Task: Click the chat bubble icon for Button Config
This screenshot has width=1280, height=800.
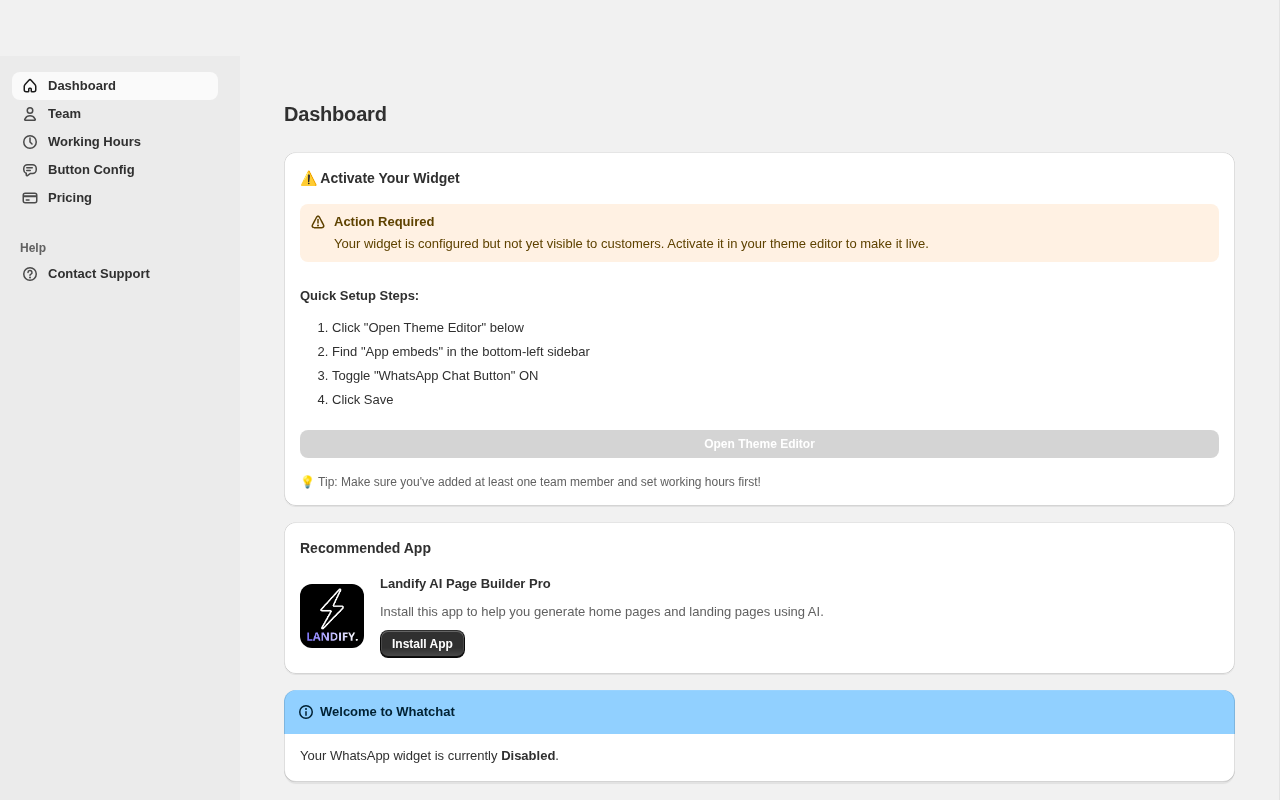Action: click(x=30, y=170)
